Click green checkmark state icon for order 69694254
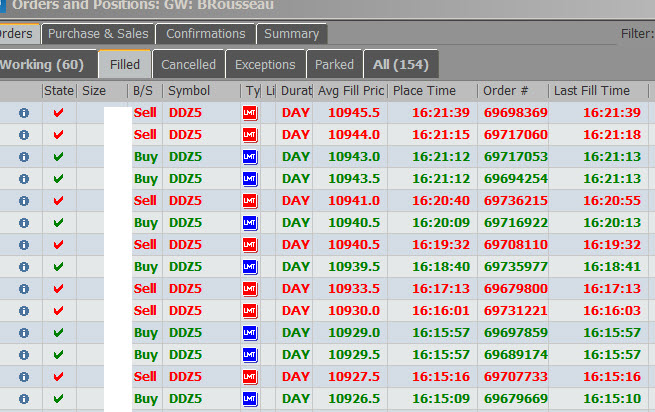Viewport: 655px width, 412px height. pos(58,179)
